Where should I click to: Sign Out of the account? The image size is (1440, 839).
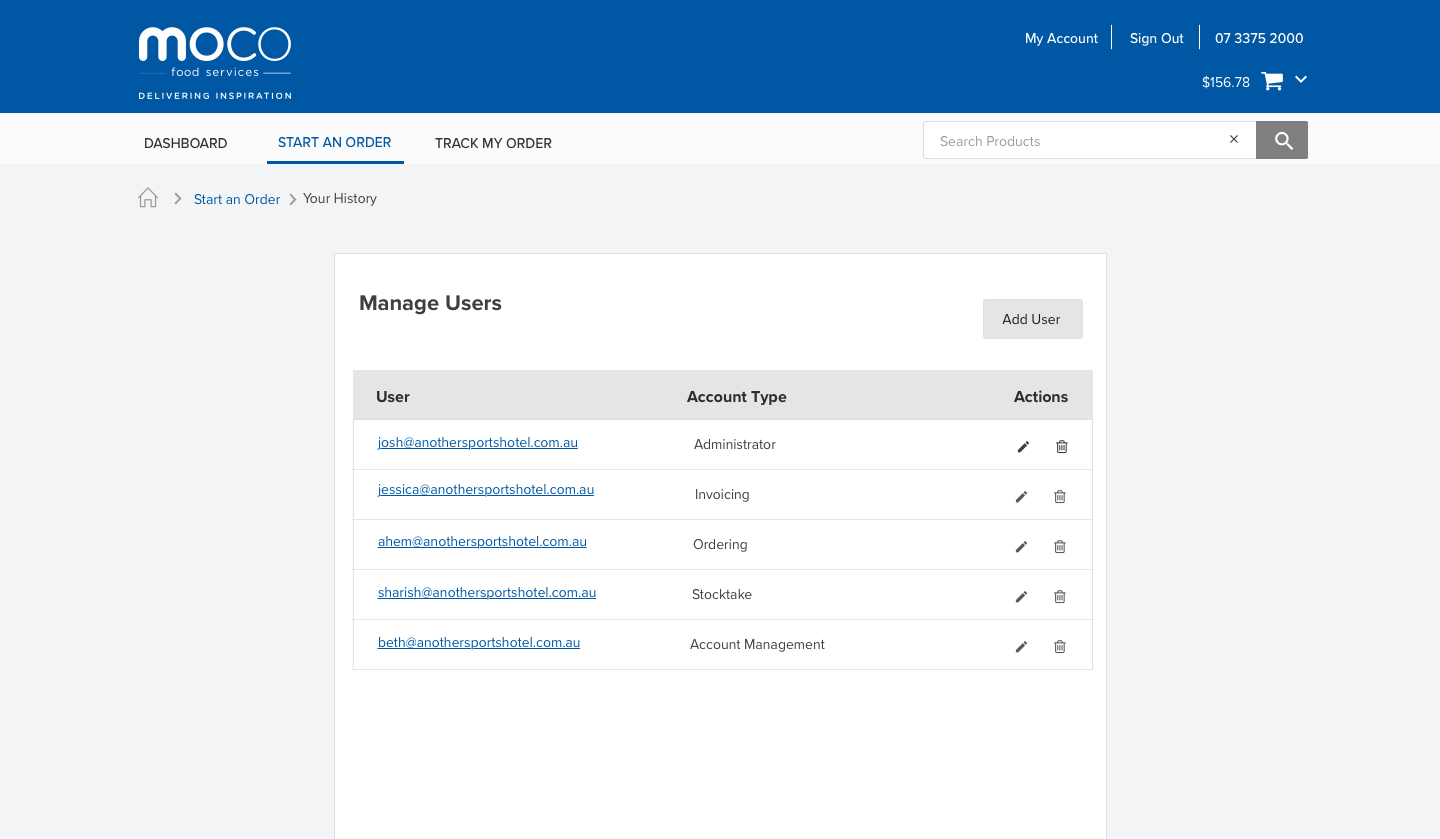tap(1156, 38)
